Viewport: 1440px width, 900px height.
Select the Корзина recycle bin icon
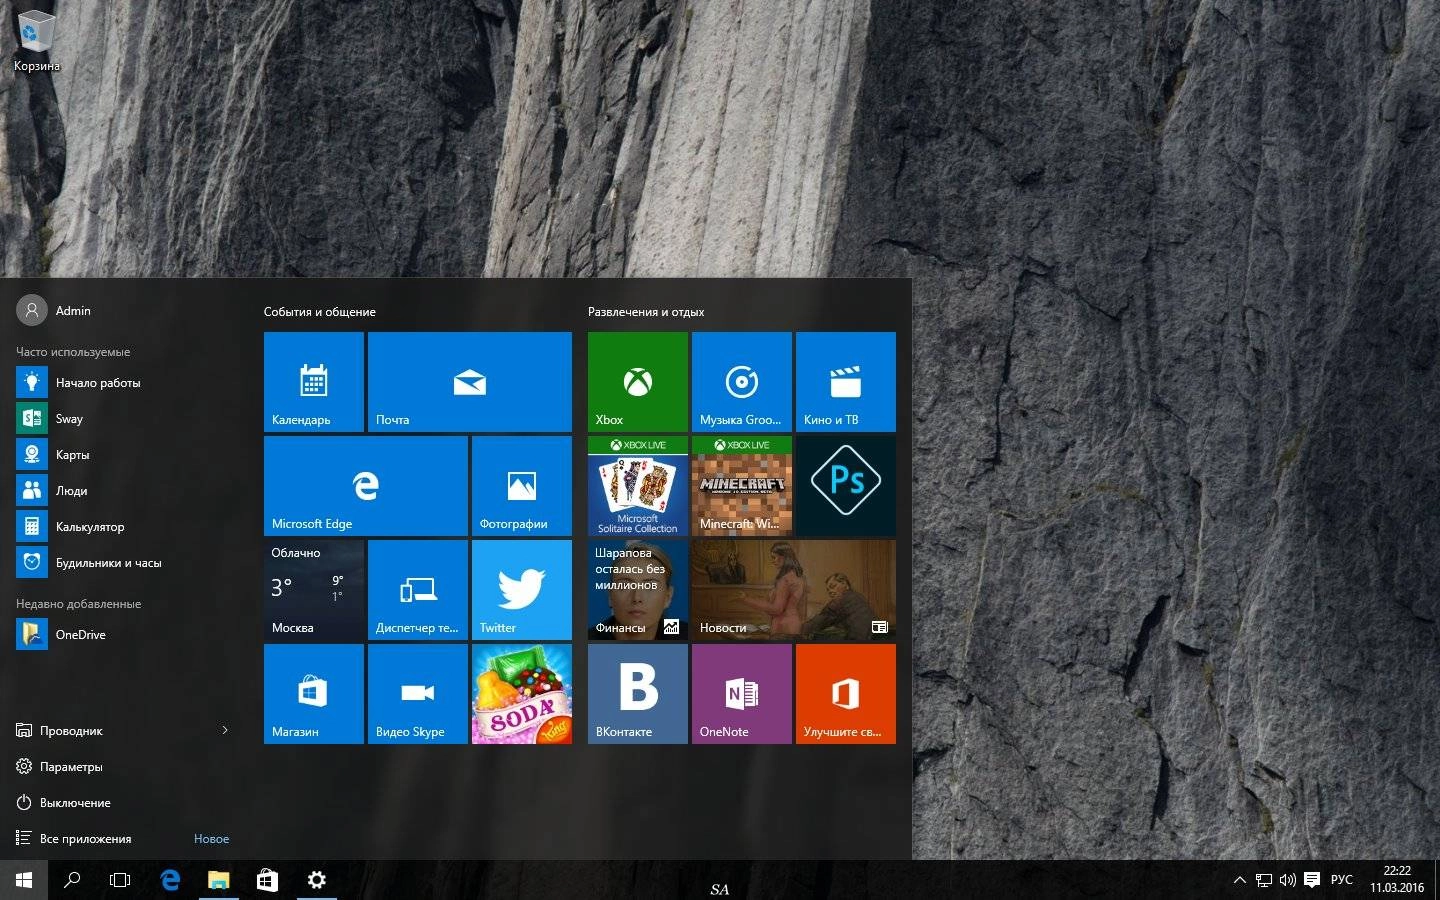click(x=37, y=41)
